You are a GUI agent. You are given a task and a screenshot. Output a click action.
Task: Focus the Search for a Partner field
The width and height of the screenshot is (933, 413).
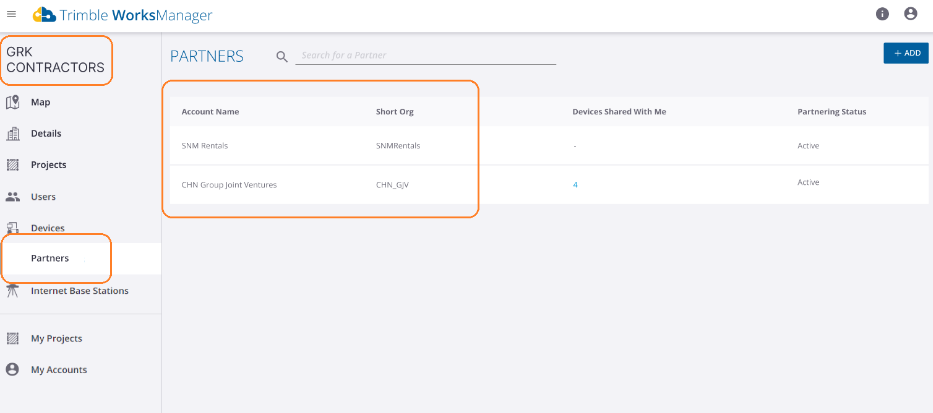[425, 55]
